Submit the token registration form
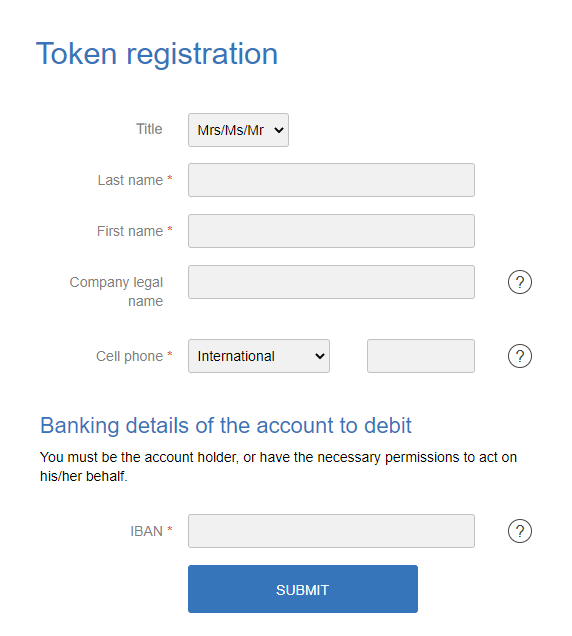This screenshot has width=572, height=636. [x=303, y=589]
